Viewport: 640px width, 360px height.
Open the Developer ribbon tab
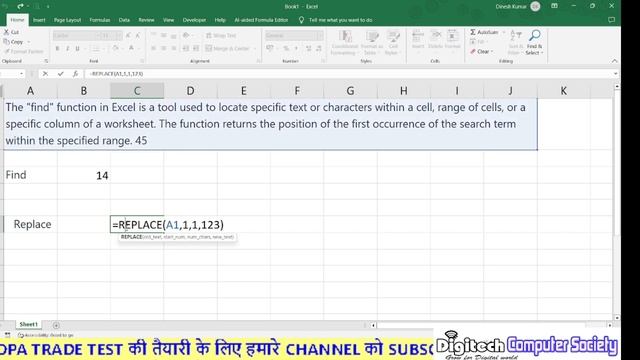[194, 20]
